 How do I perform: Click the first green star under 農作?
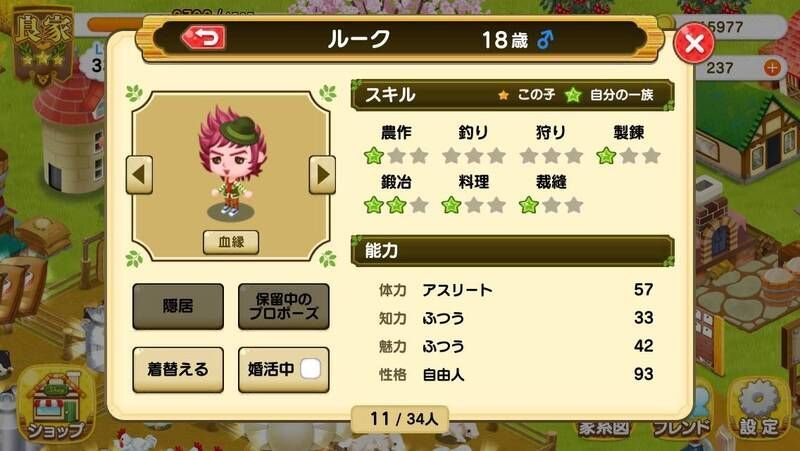373,156
